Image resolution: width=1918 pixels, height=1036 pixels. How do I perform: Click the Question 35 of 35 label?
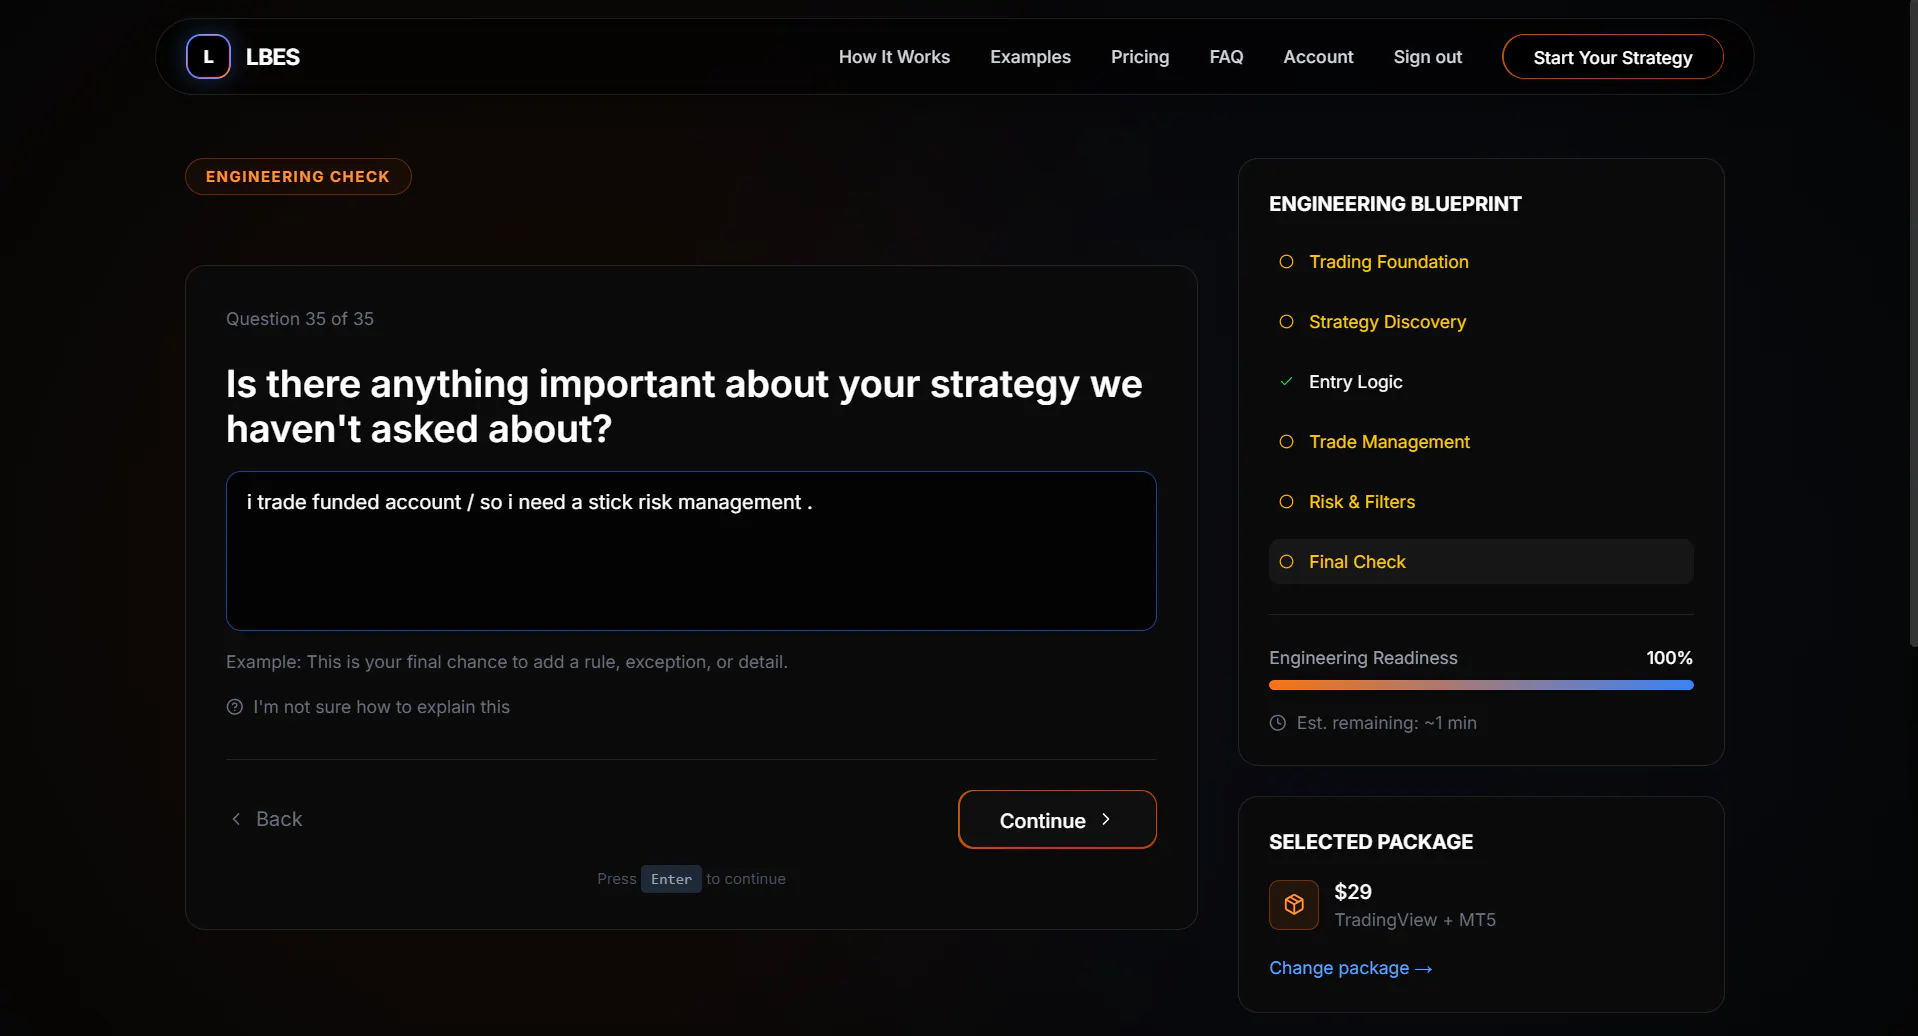pyautogui.click(x=300, y=319)
